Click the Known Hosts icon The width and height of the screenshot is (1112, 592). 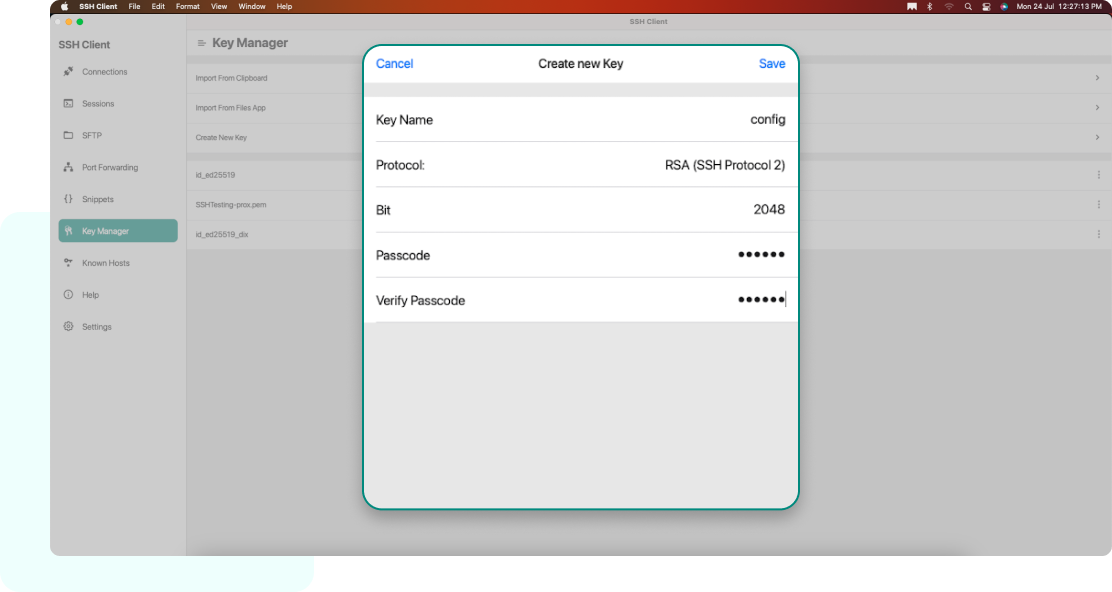tap(68, 263)
